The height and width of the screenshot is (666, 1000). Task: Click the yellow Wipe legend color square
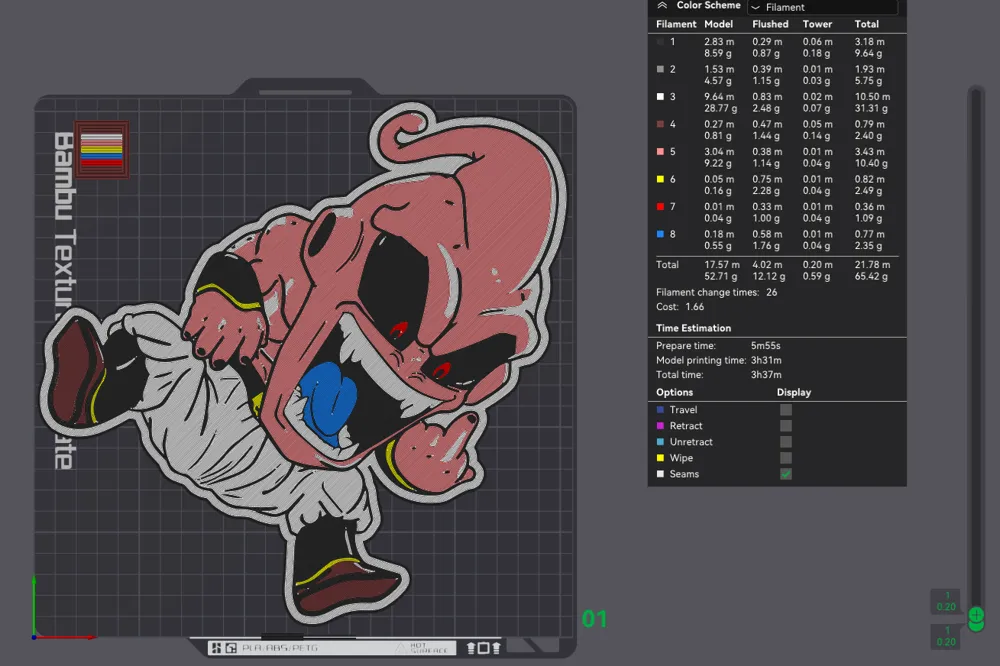point(660,458)
